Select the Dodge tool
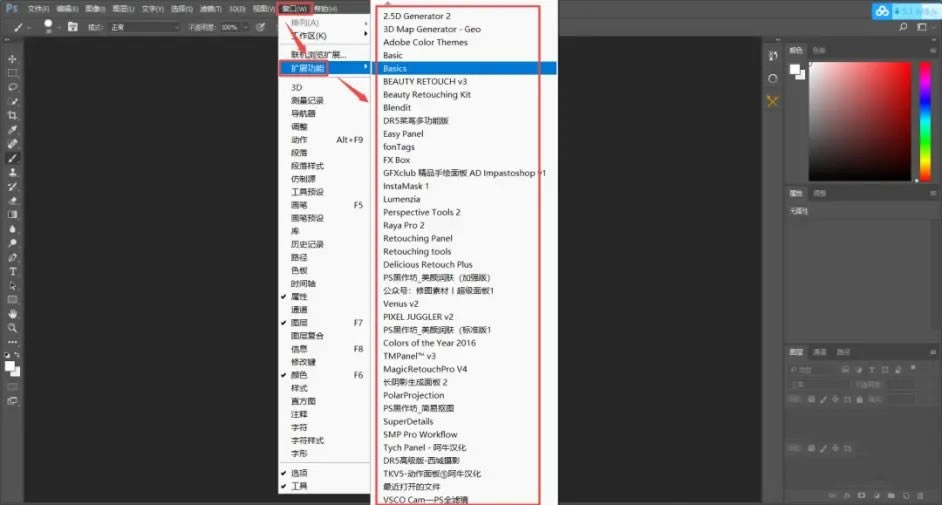This screenshot has height=505, width=942. coord(12,243)
